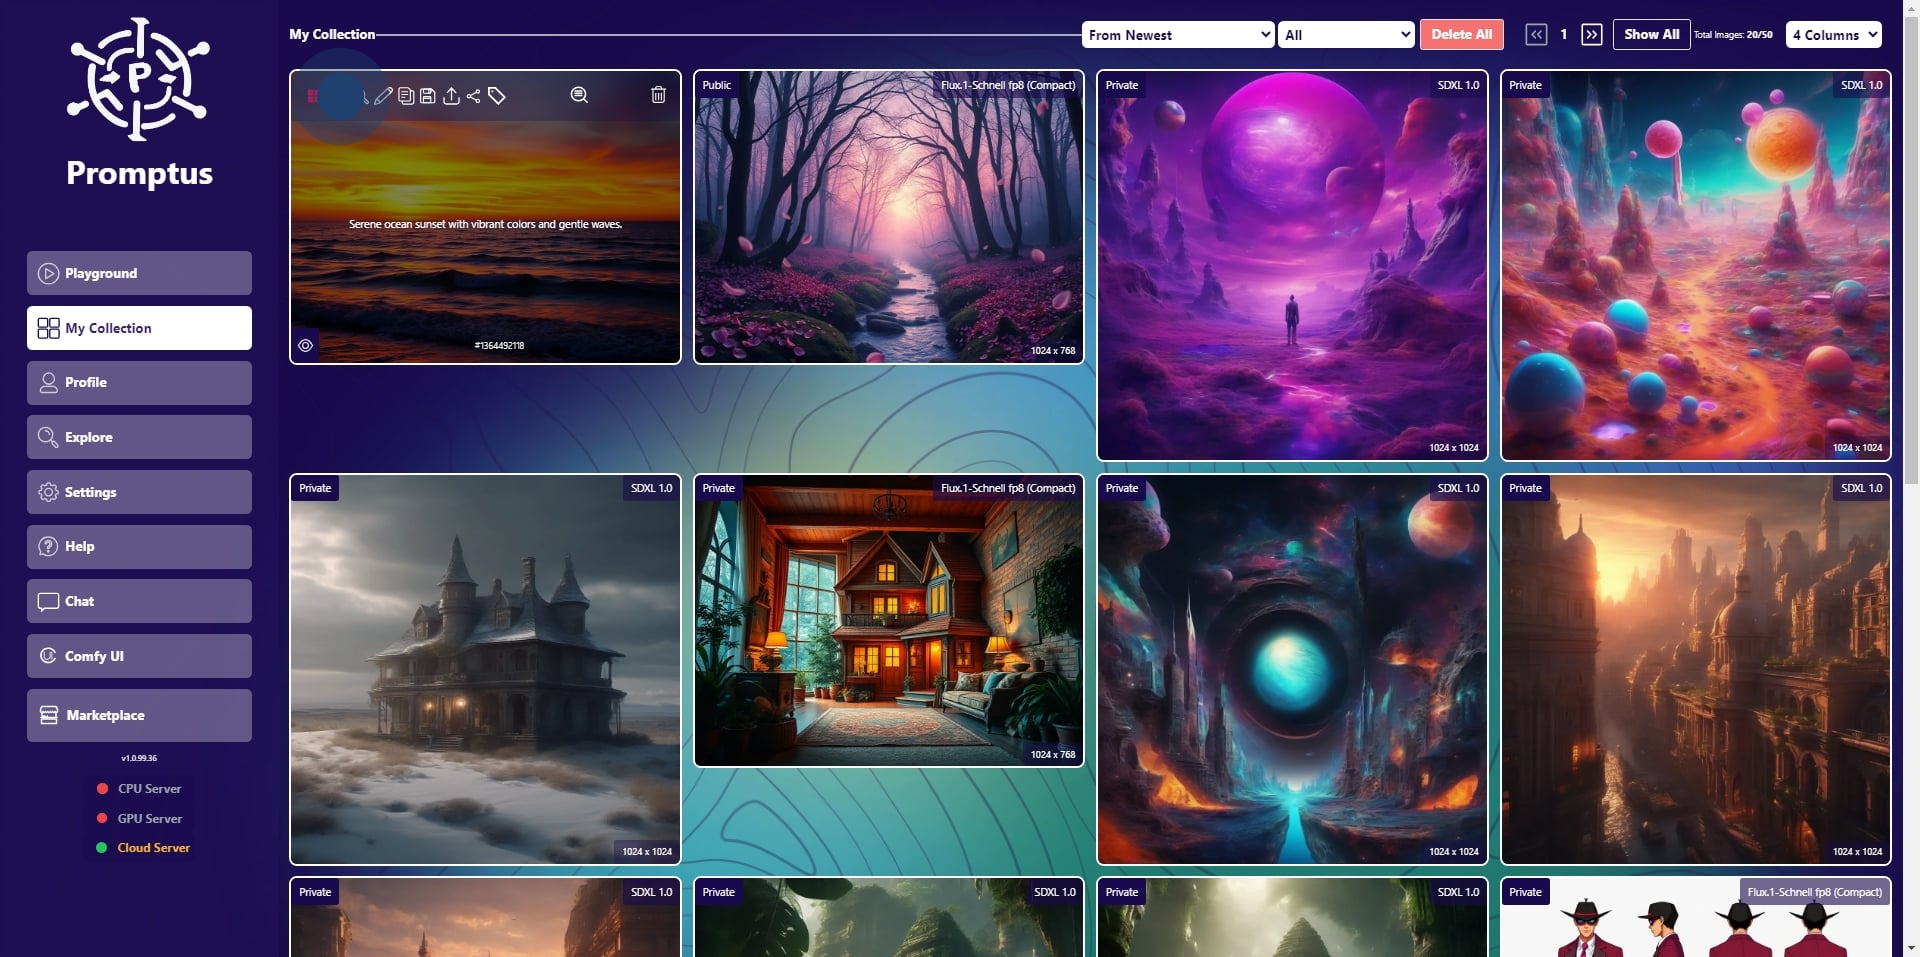Go to Explore in the sidebar
1920x957 pixels.
click(139, 437)
